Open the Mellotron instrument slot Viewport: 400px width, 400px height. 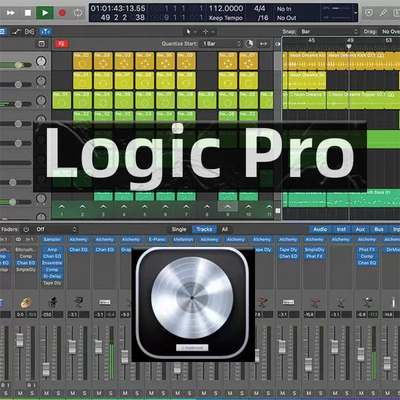click(x=183, y=239)
